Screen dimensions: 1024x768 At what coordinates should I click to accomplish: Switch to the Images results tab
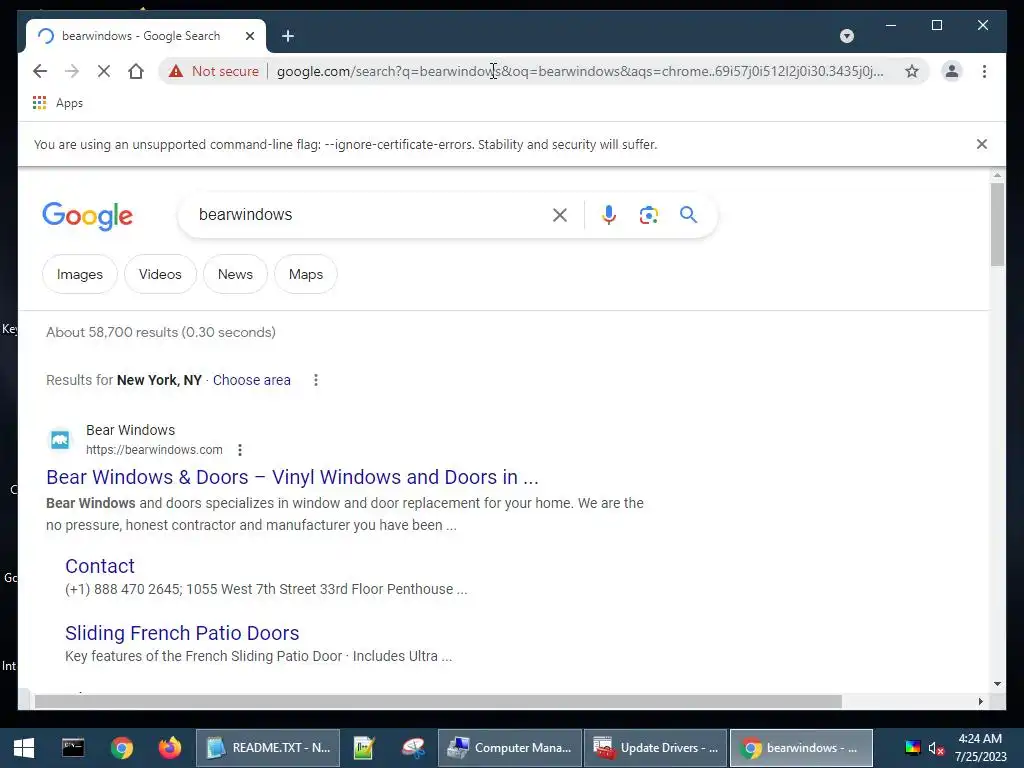point(80,274)
